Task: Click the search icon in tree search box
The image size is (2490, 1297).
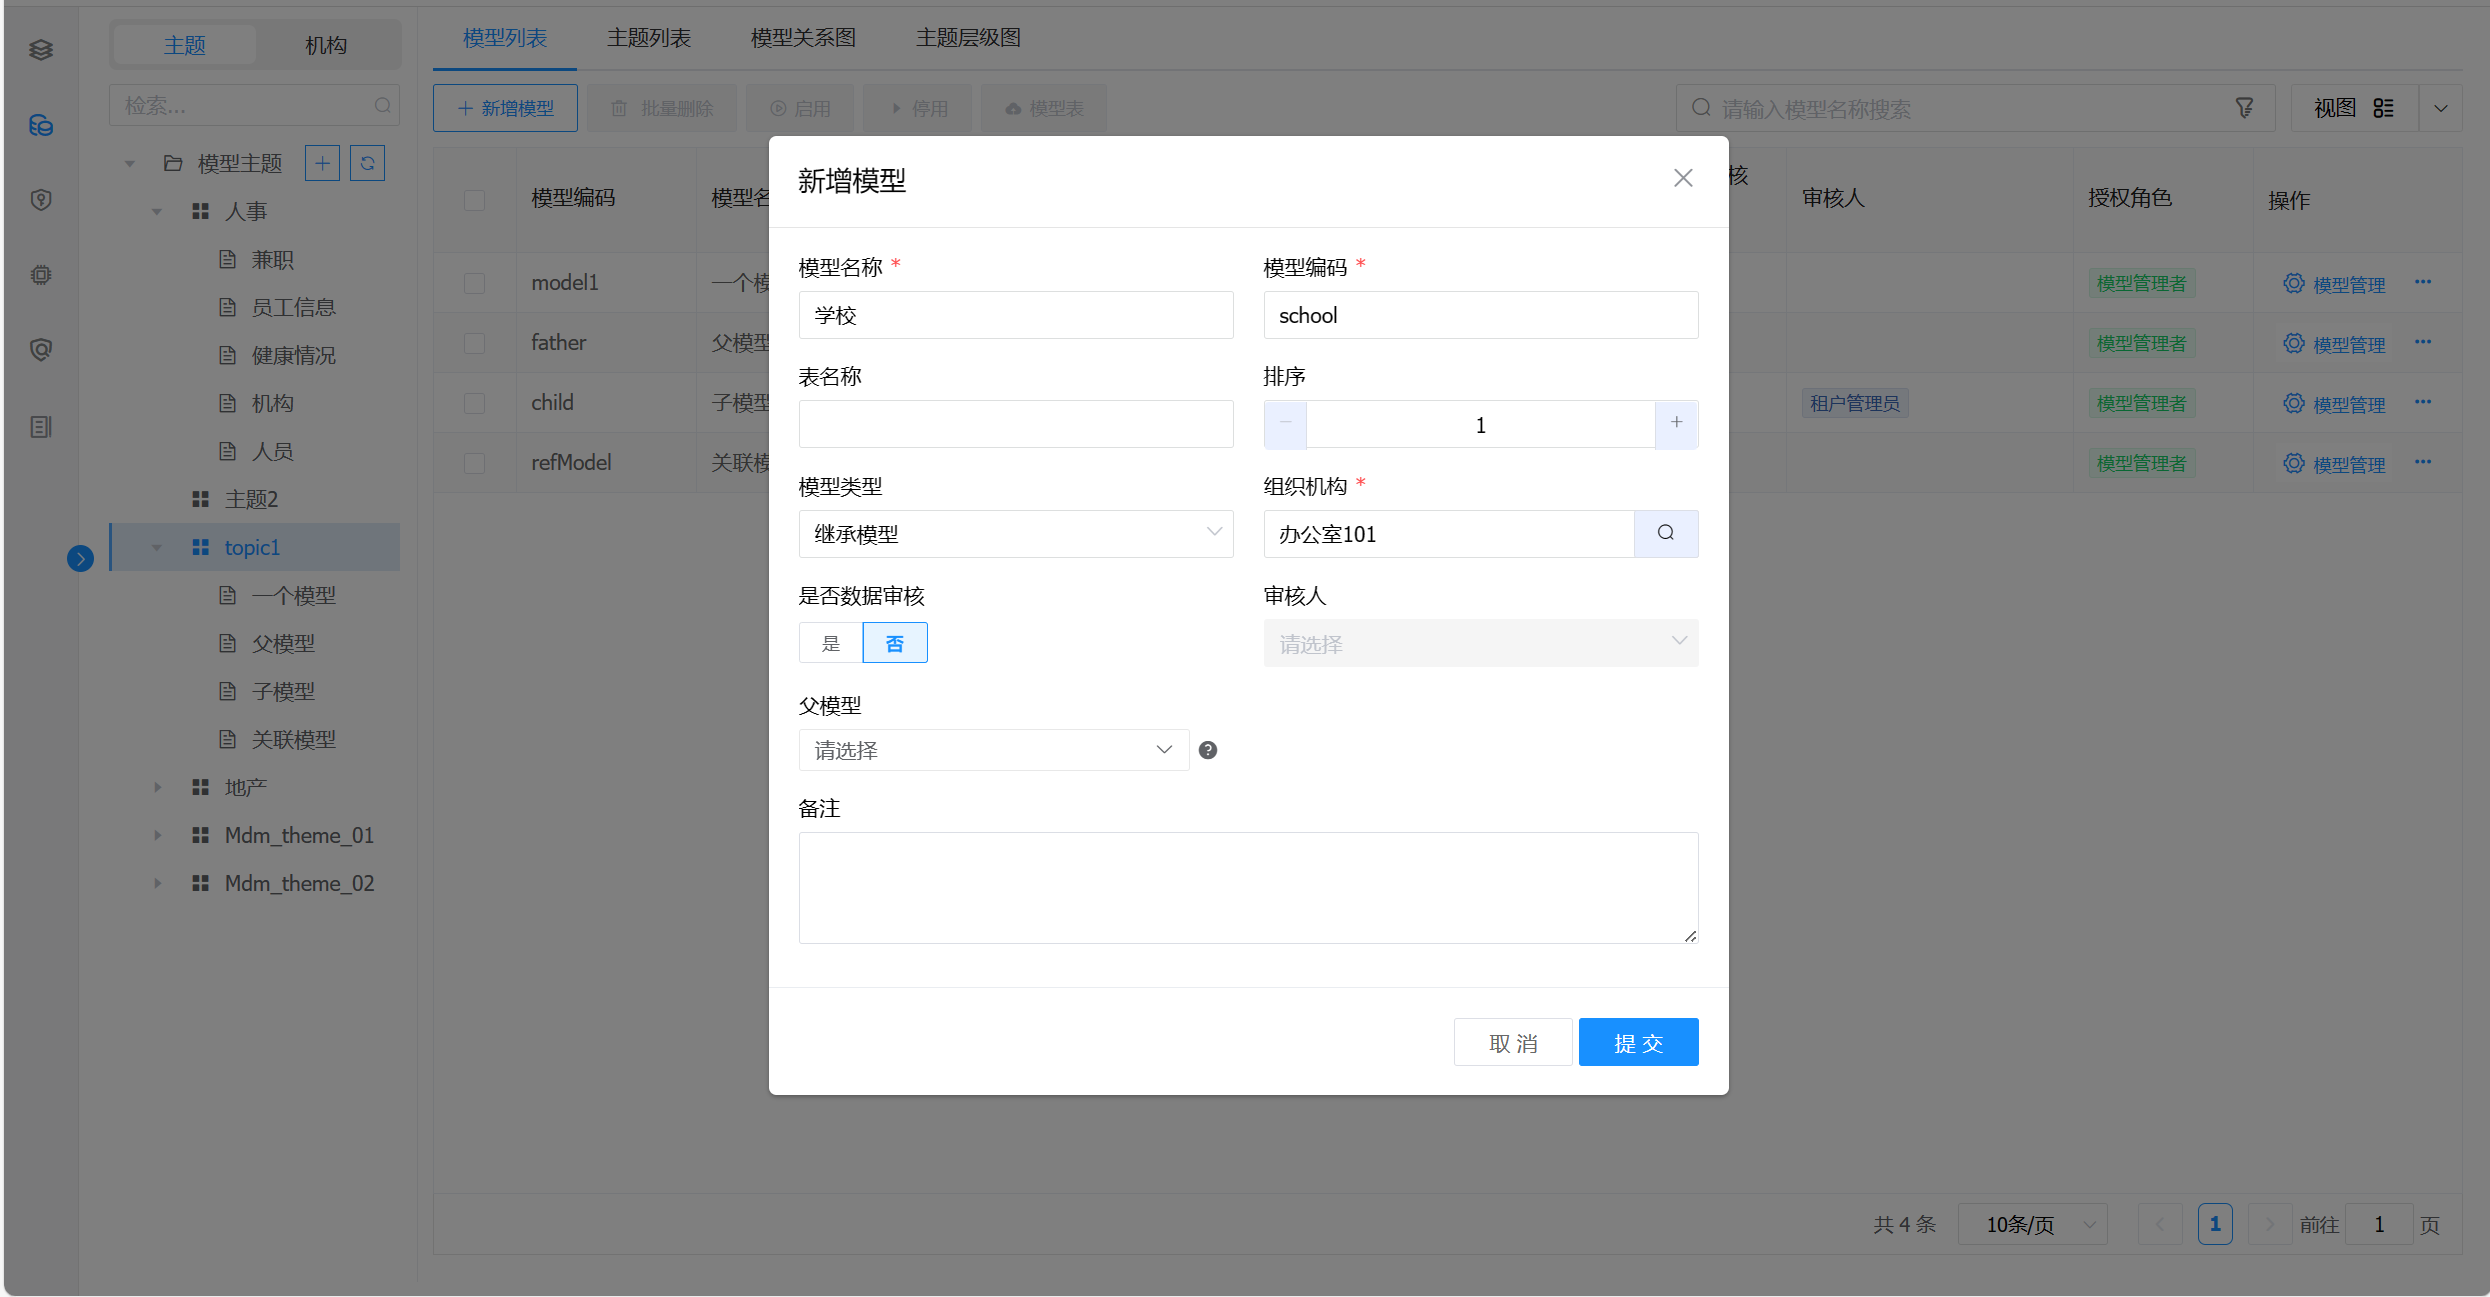Action: (x=382, y=105)
